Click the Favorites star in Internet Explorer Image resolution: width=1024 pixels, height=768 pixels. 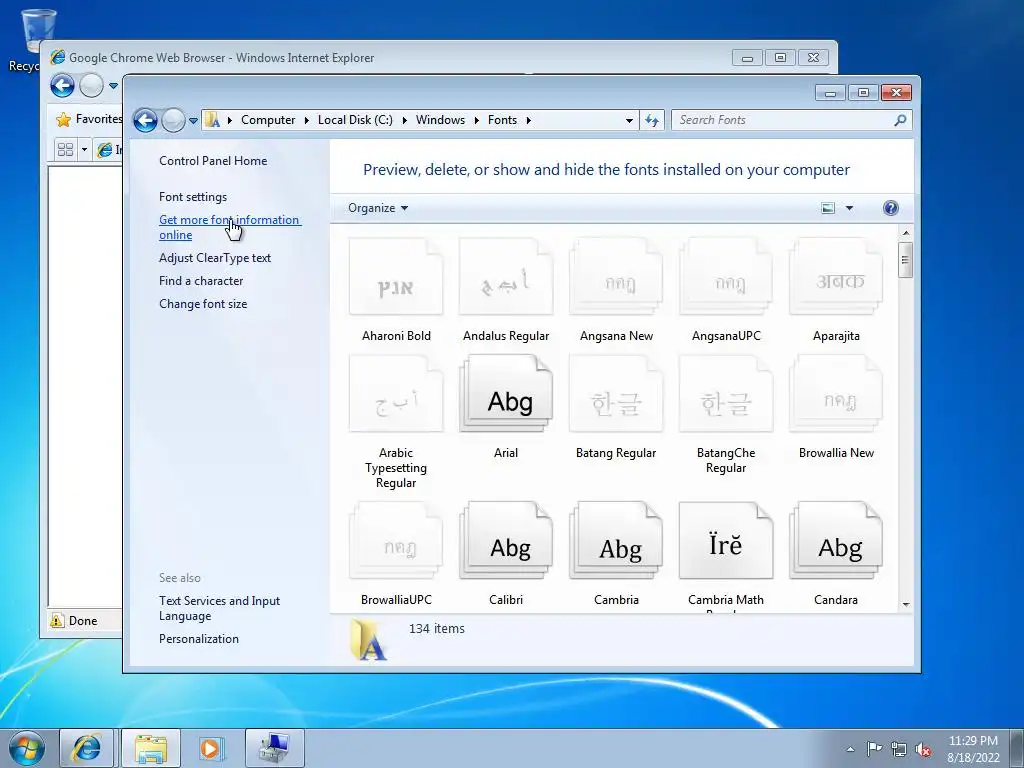63,120
